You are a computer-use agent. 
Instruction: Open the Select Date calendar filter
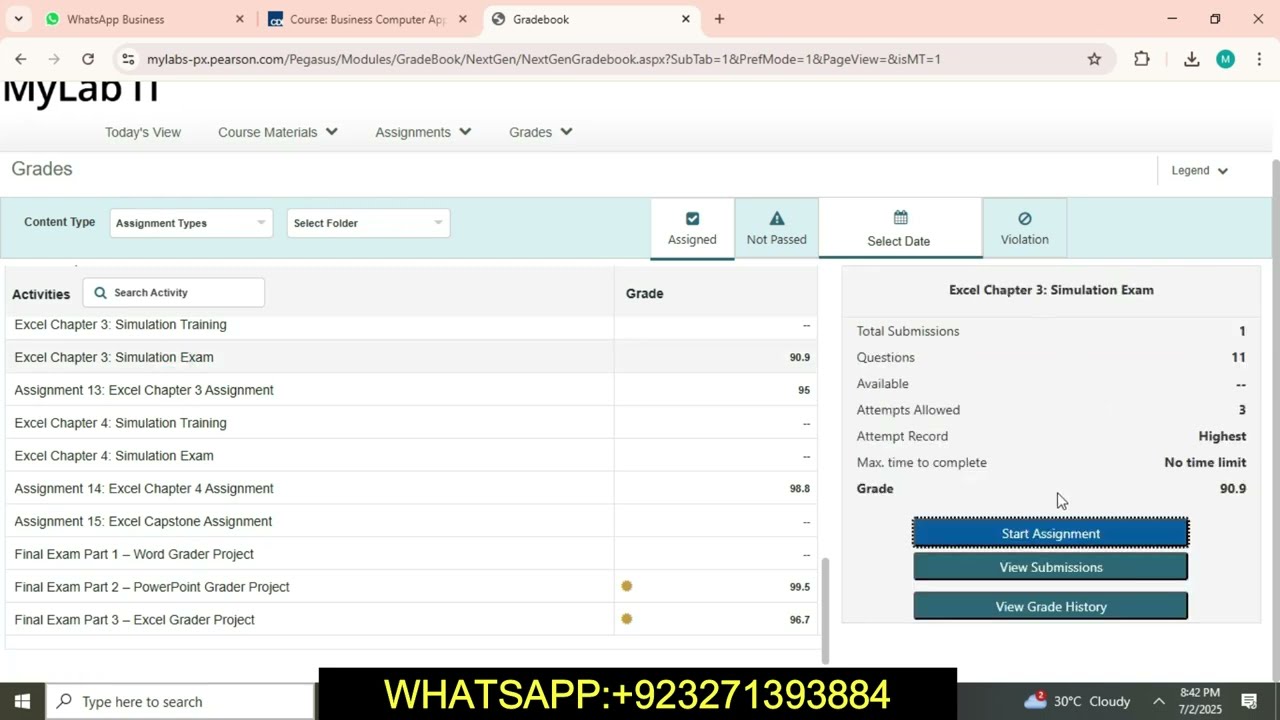(899, 228)
